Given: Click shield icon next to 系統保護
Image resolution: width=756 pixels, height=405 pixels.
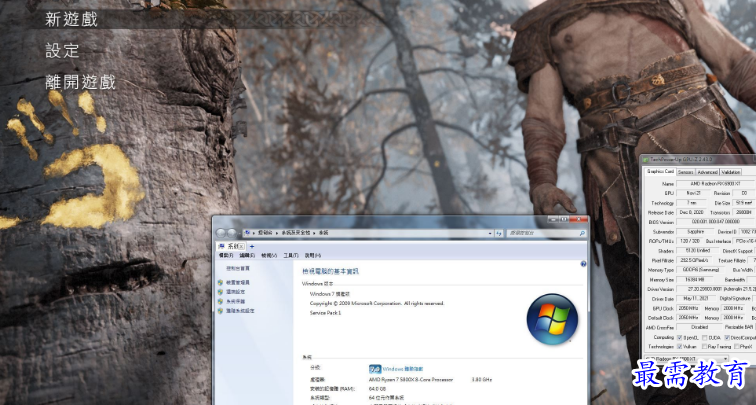Looking at the screenshot, I should 220,301.
